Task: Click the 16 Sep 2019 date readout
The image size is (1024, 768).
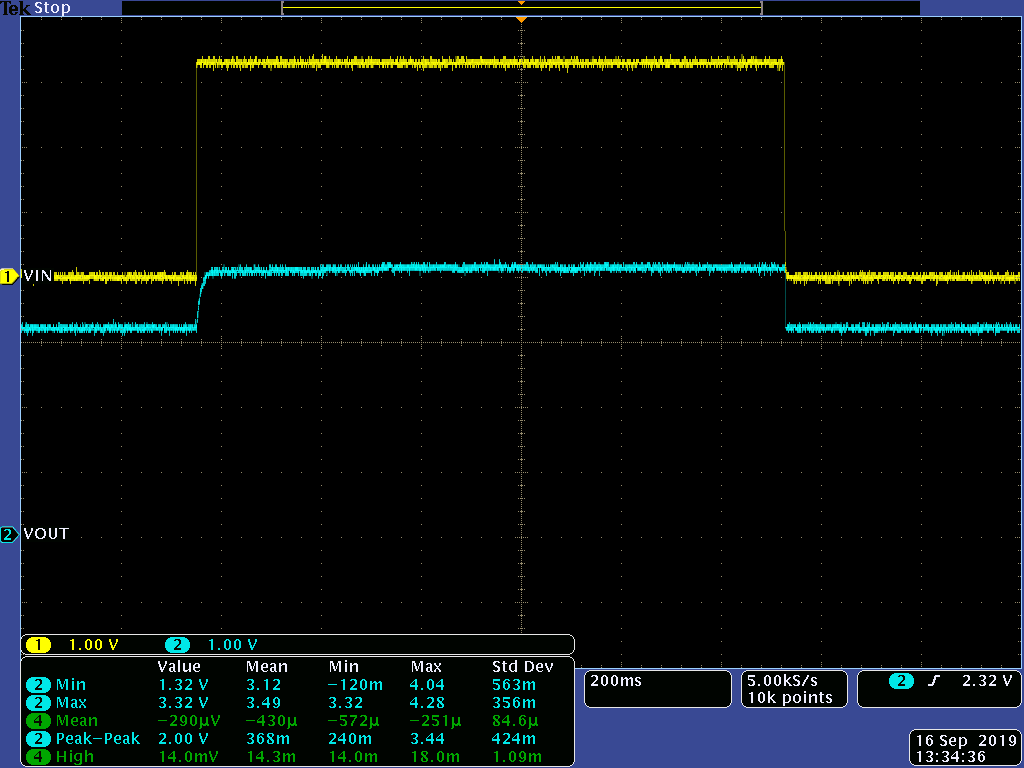Action: point(967,741)
